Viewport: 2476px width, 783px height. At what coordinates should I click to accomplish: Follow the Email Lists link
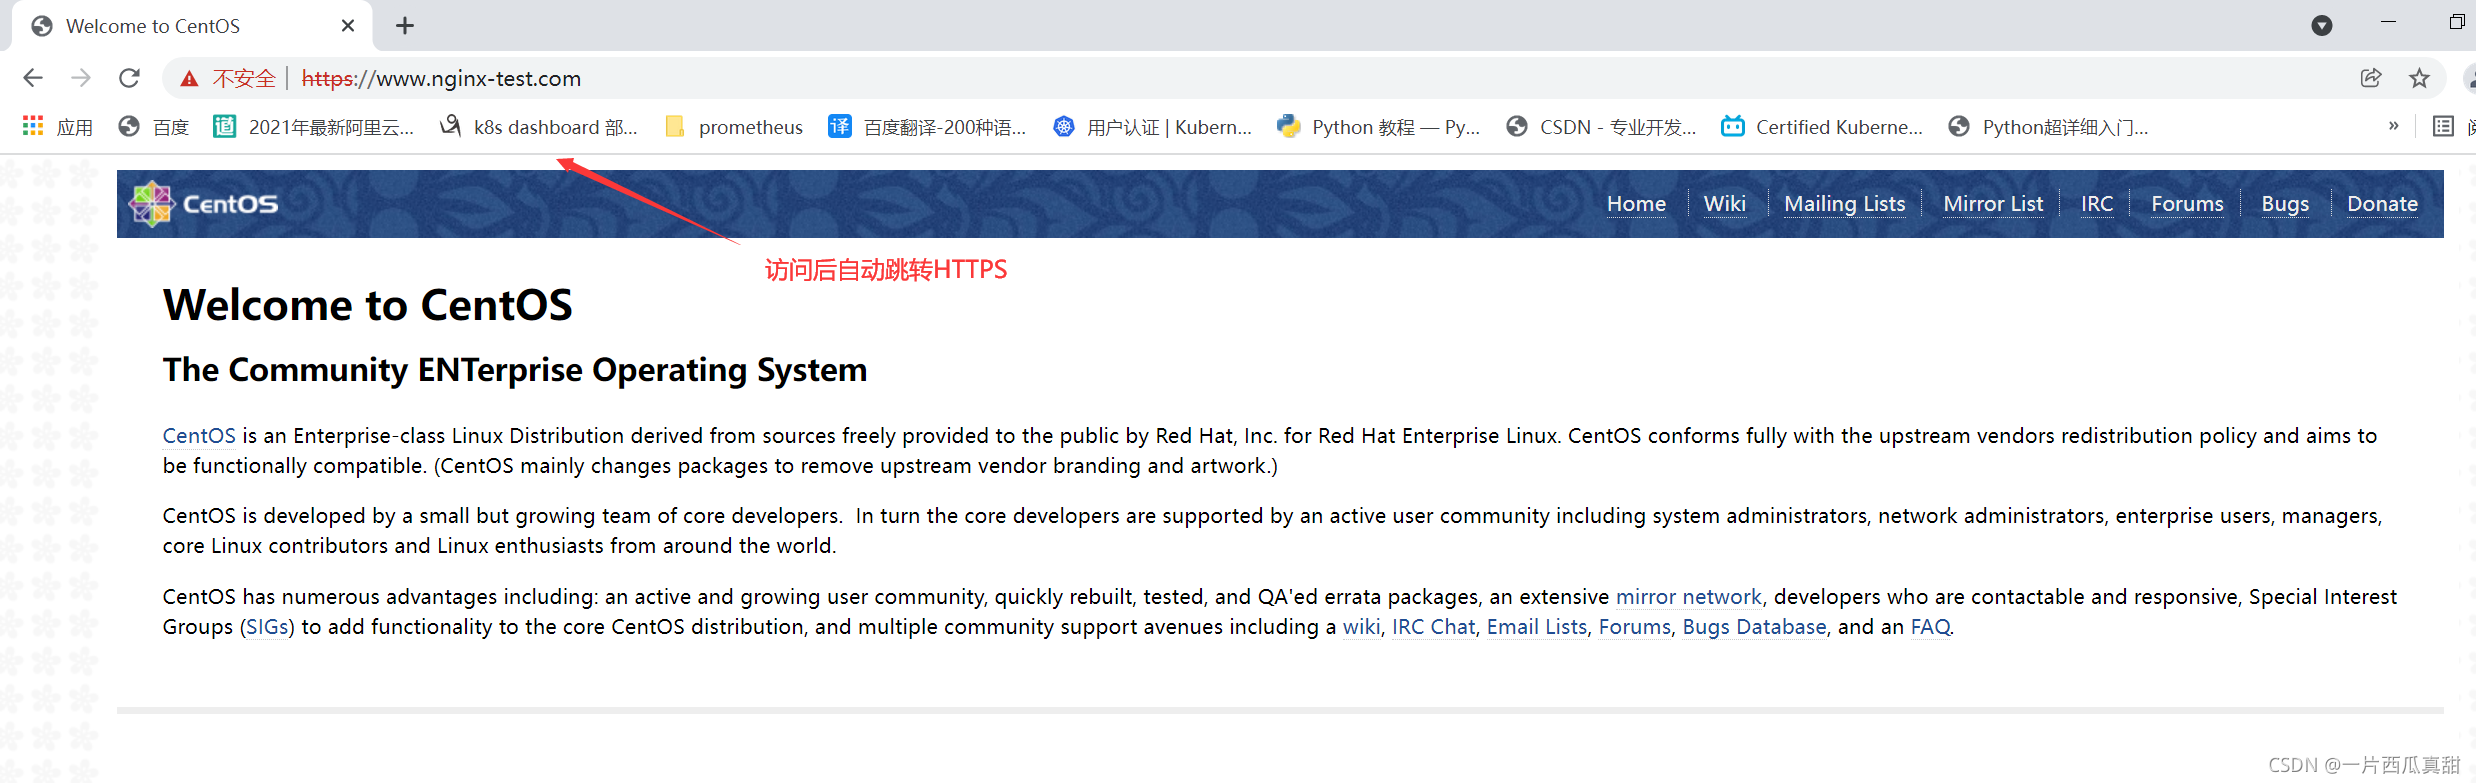[x=1536, y=627]
